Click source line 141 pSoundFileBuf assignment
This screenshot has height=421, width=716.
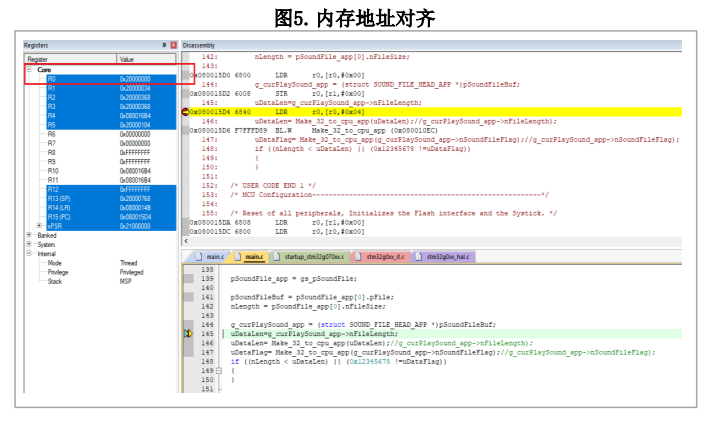point(312,297)
